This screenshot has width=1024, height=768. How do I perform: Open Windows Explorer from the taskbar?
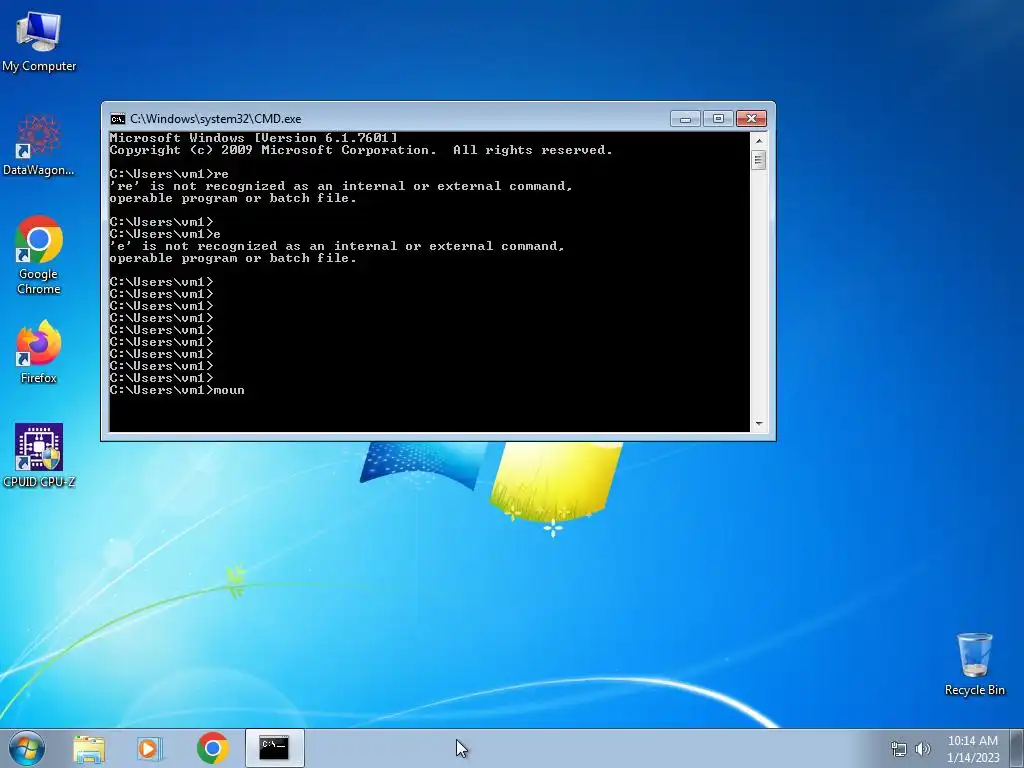[x=89, y=748]
